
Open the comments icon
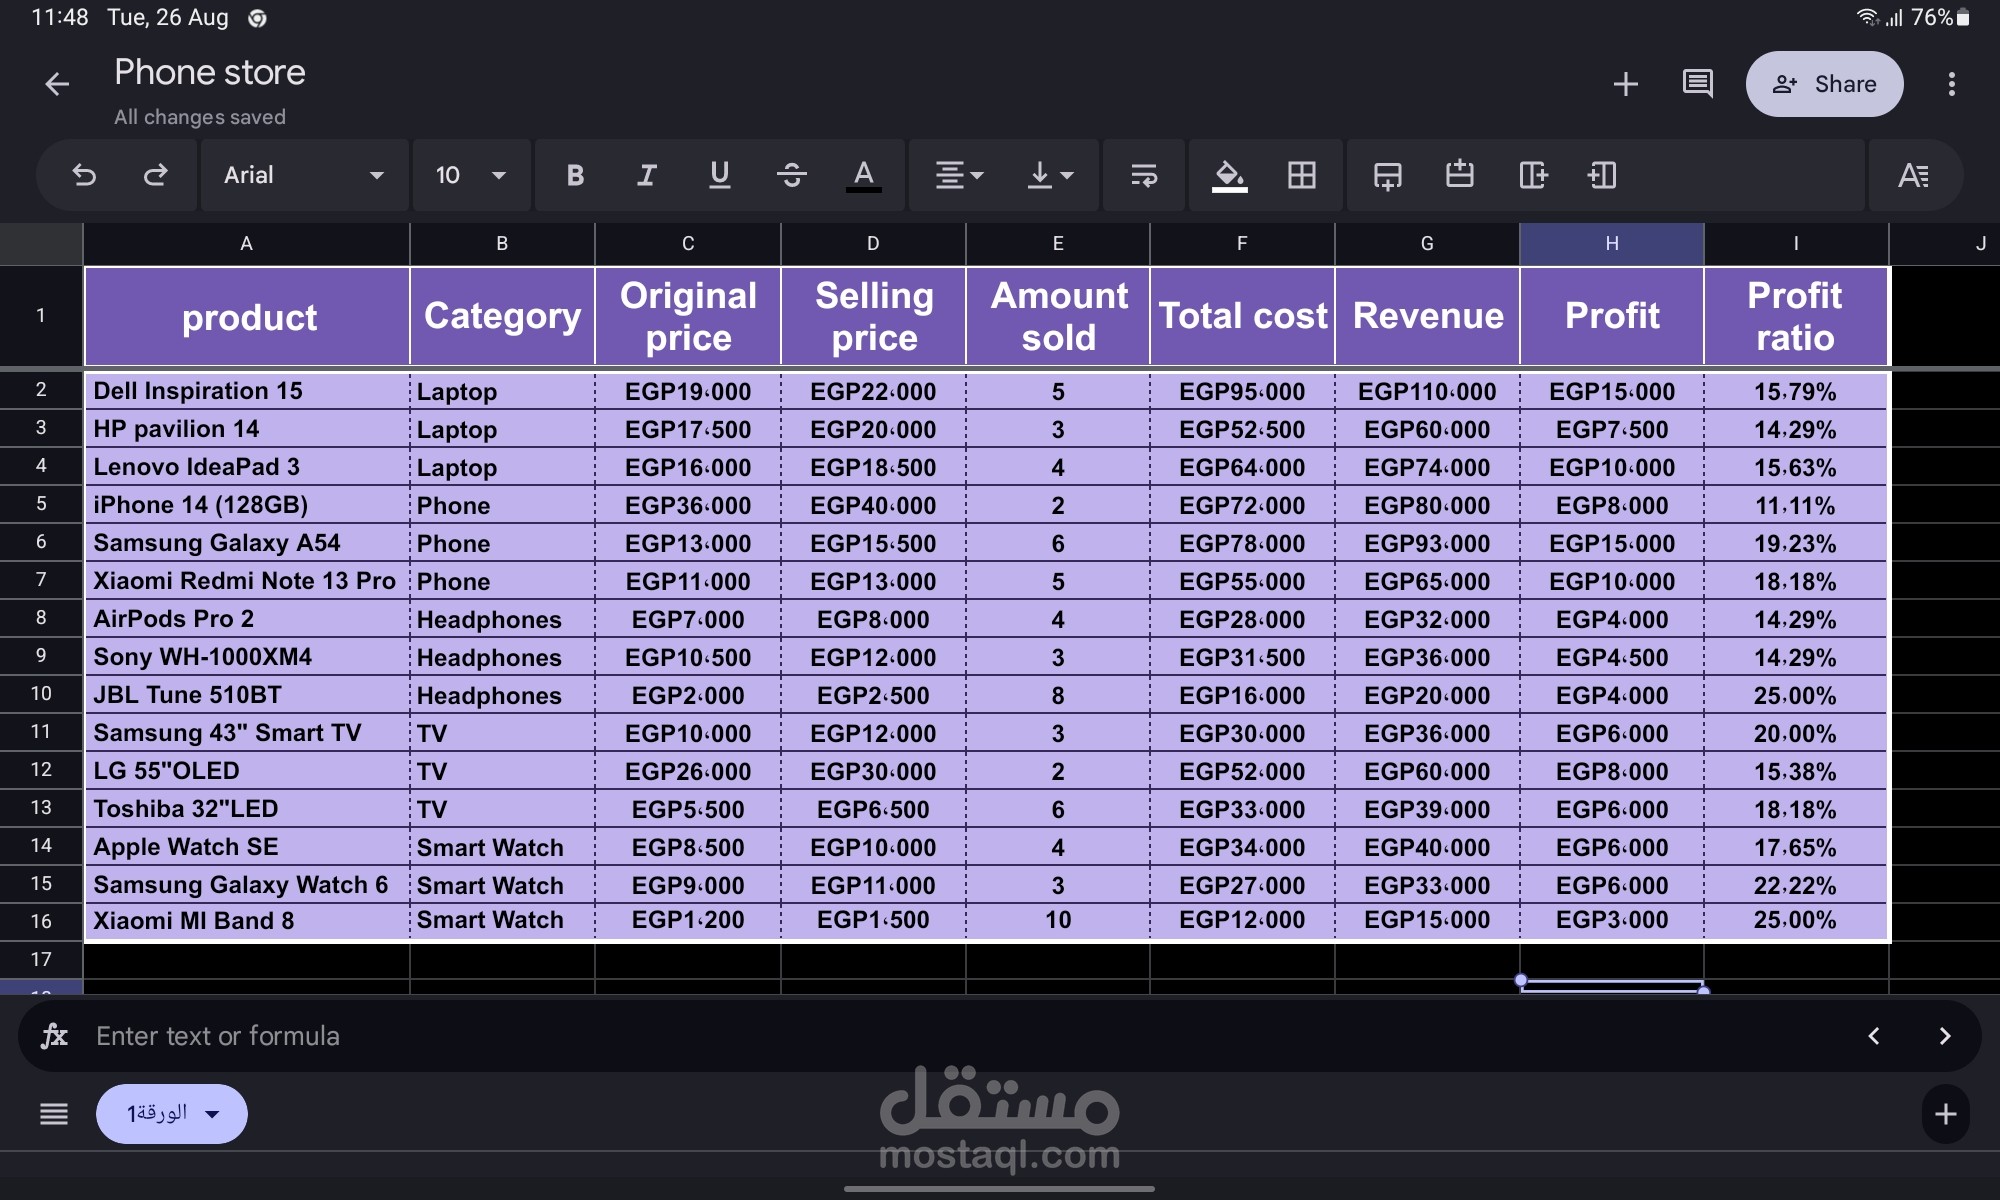(x=1698, y=84)
